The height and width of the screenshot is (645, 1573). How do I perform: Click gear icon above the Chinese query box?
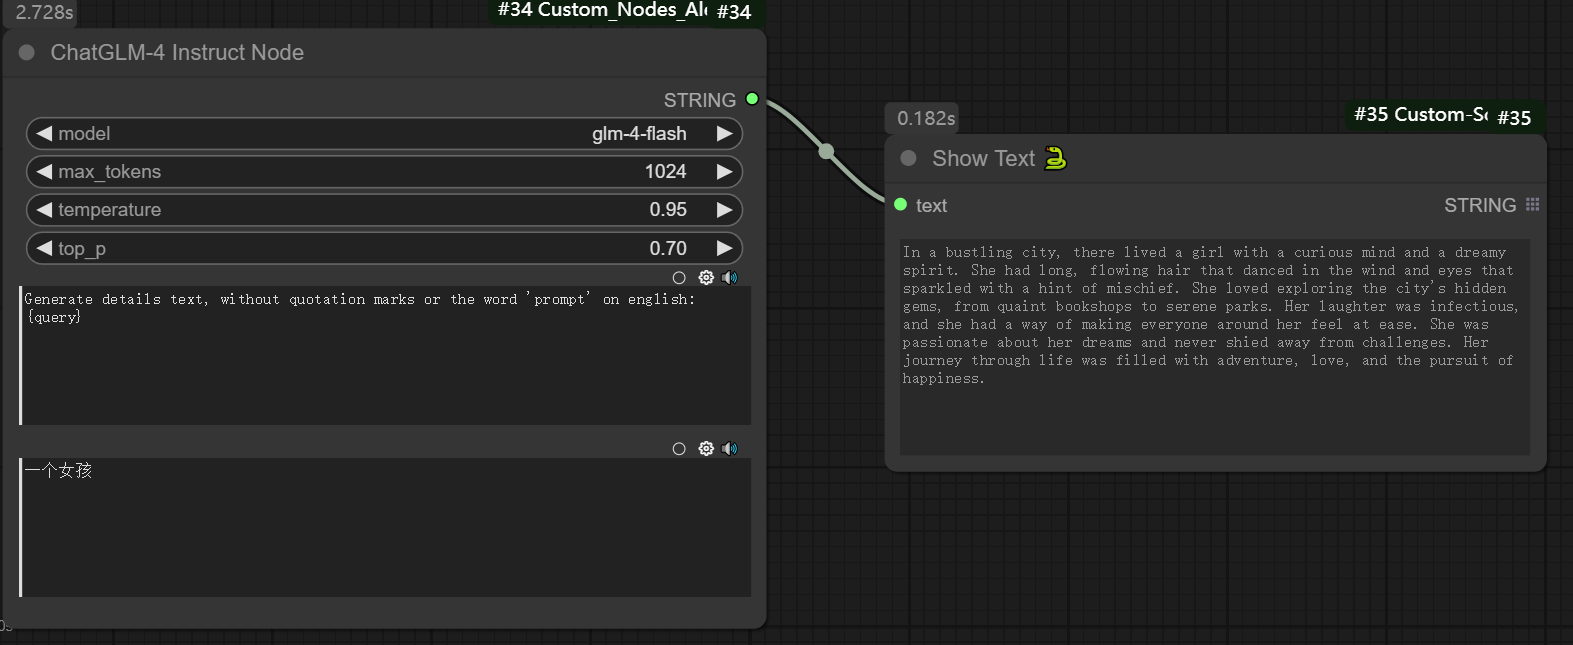(x=706, y=449)
